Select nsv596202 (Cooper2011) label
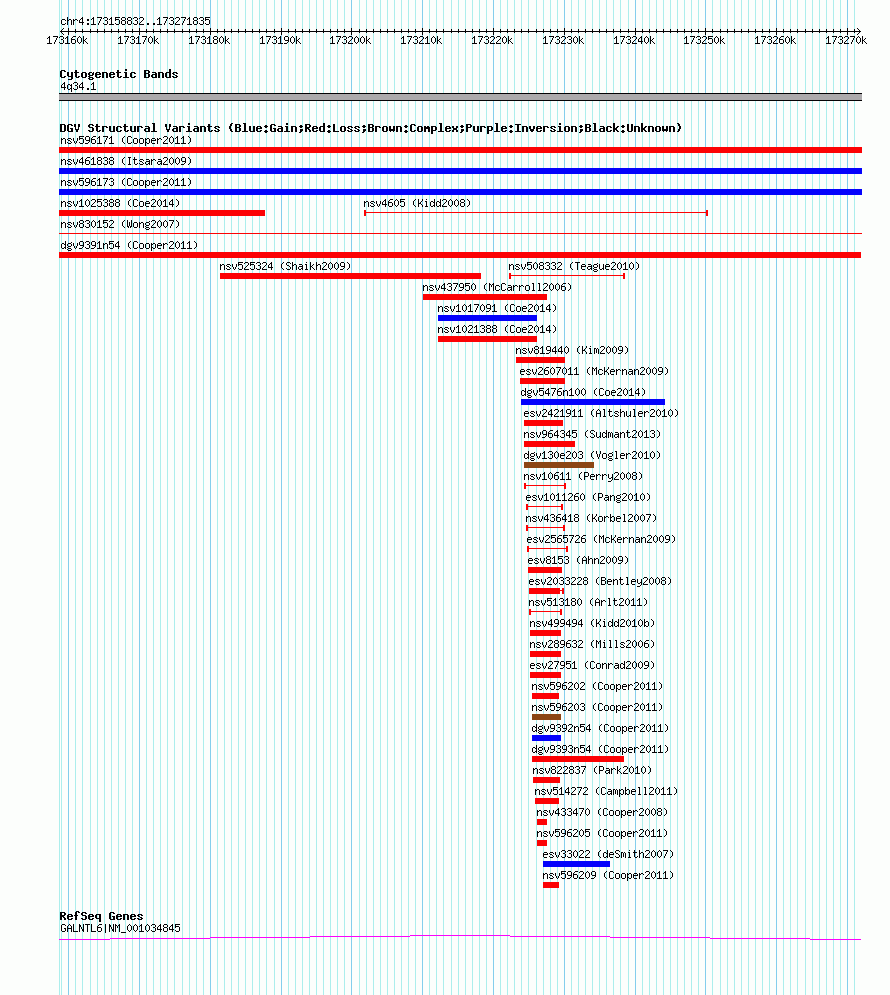 597,685
